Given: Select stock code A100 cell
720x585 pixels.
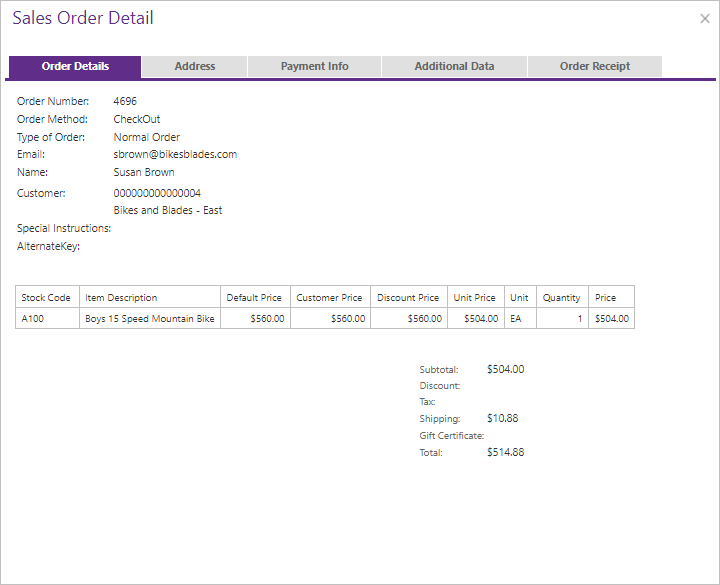Looking at the screenshot, I should [x=33, y=319].
